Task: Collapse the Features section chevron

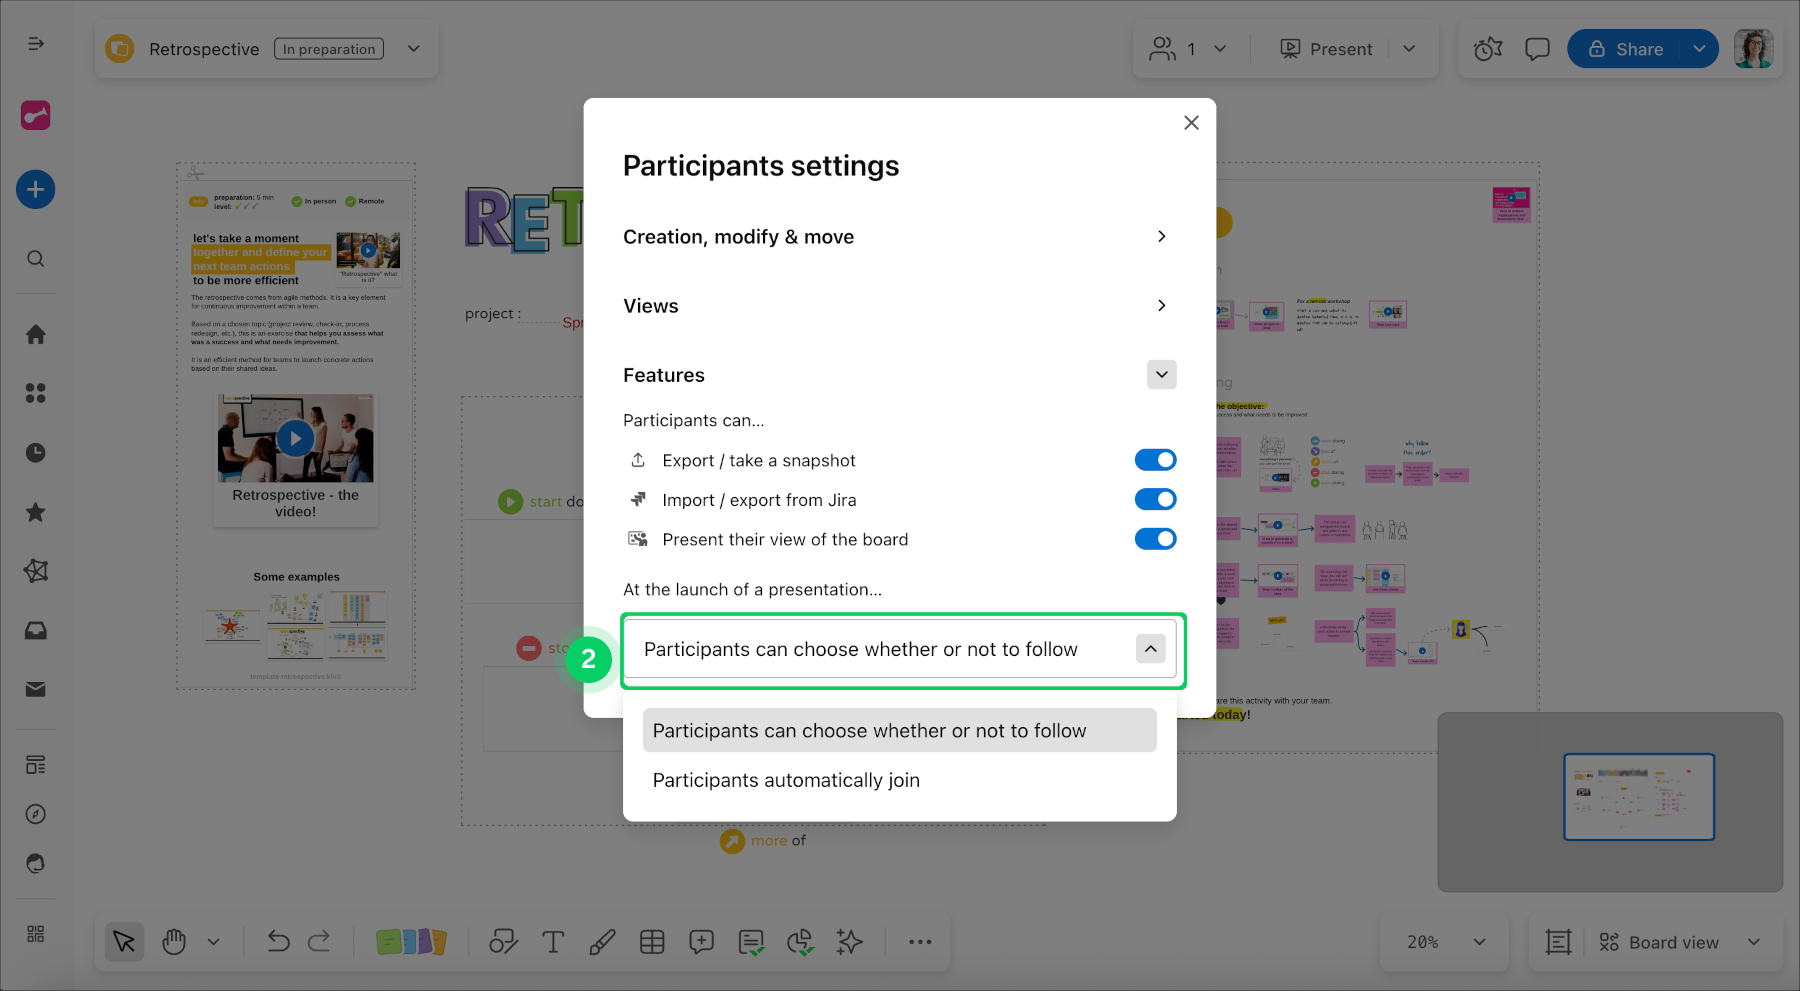Action: point(1161,375)
